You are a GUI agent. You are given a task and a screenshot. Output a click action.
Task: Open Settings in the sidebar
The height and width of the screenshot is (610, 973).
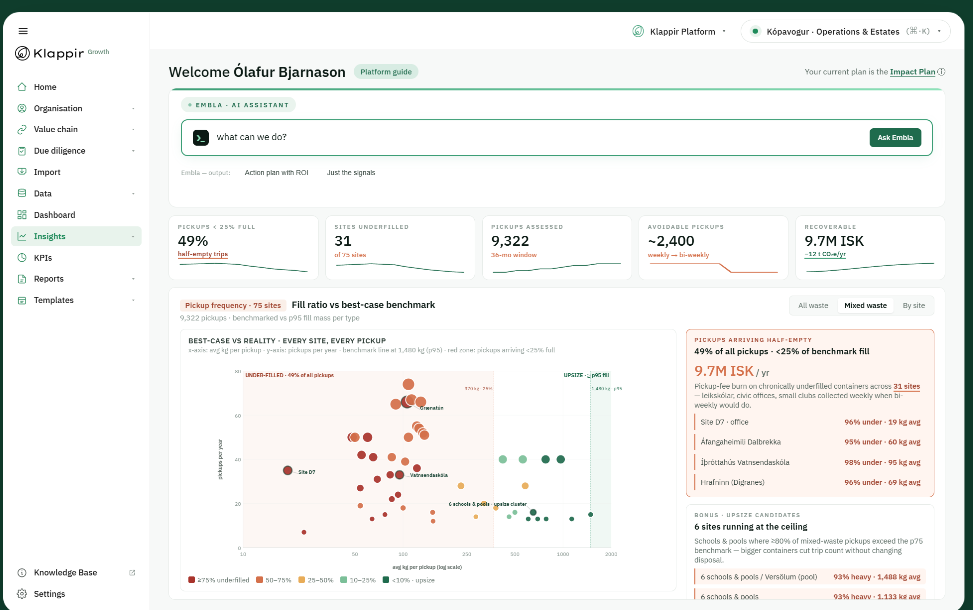click(x=76, y=594)
